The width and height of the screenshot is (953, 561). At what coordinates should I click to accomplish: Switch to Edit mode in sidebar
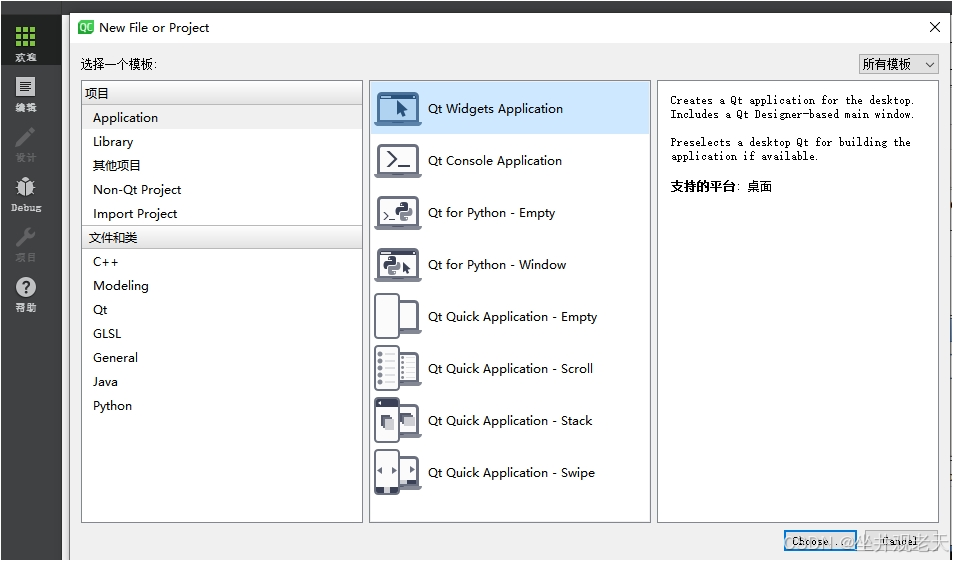pyautogui.click(x=26, y=94)
